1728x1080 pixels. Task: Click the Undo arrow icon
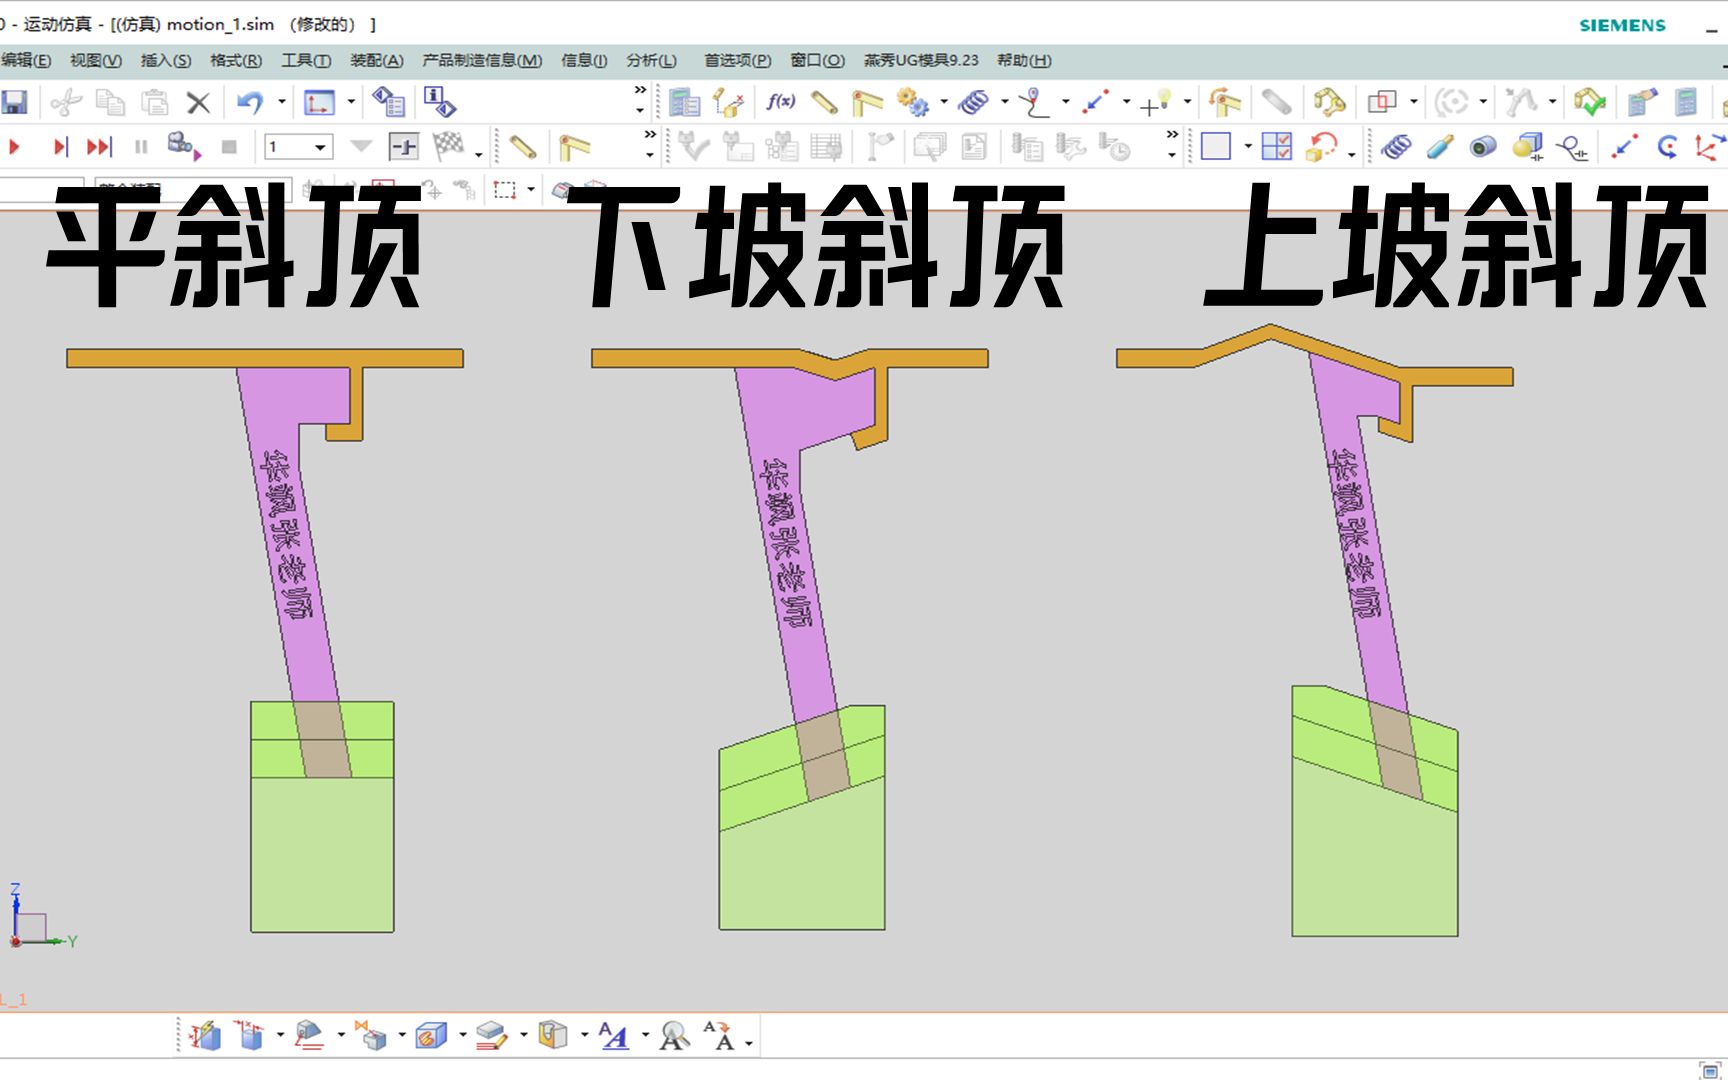coord(250,102)
